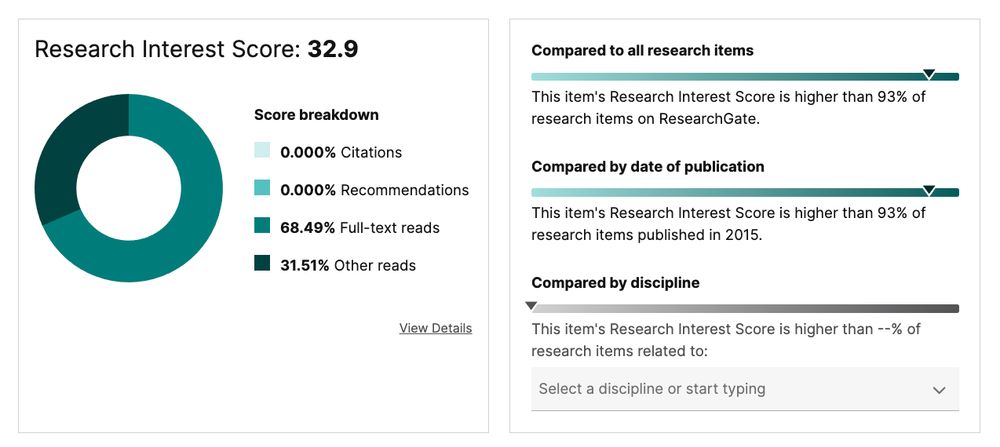
Task: Click the Citations light color swatch
Action: pos(262,152)
